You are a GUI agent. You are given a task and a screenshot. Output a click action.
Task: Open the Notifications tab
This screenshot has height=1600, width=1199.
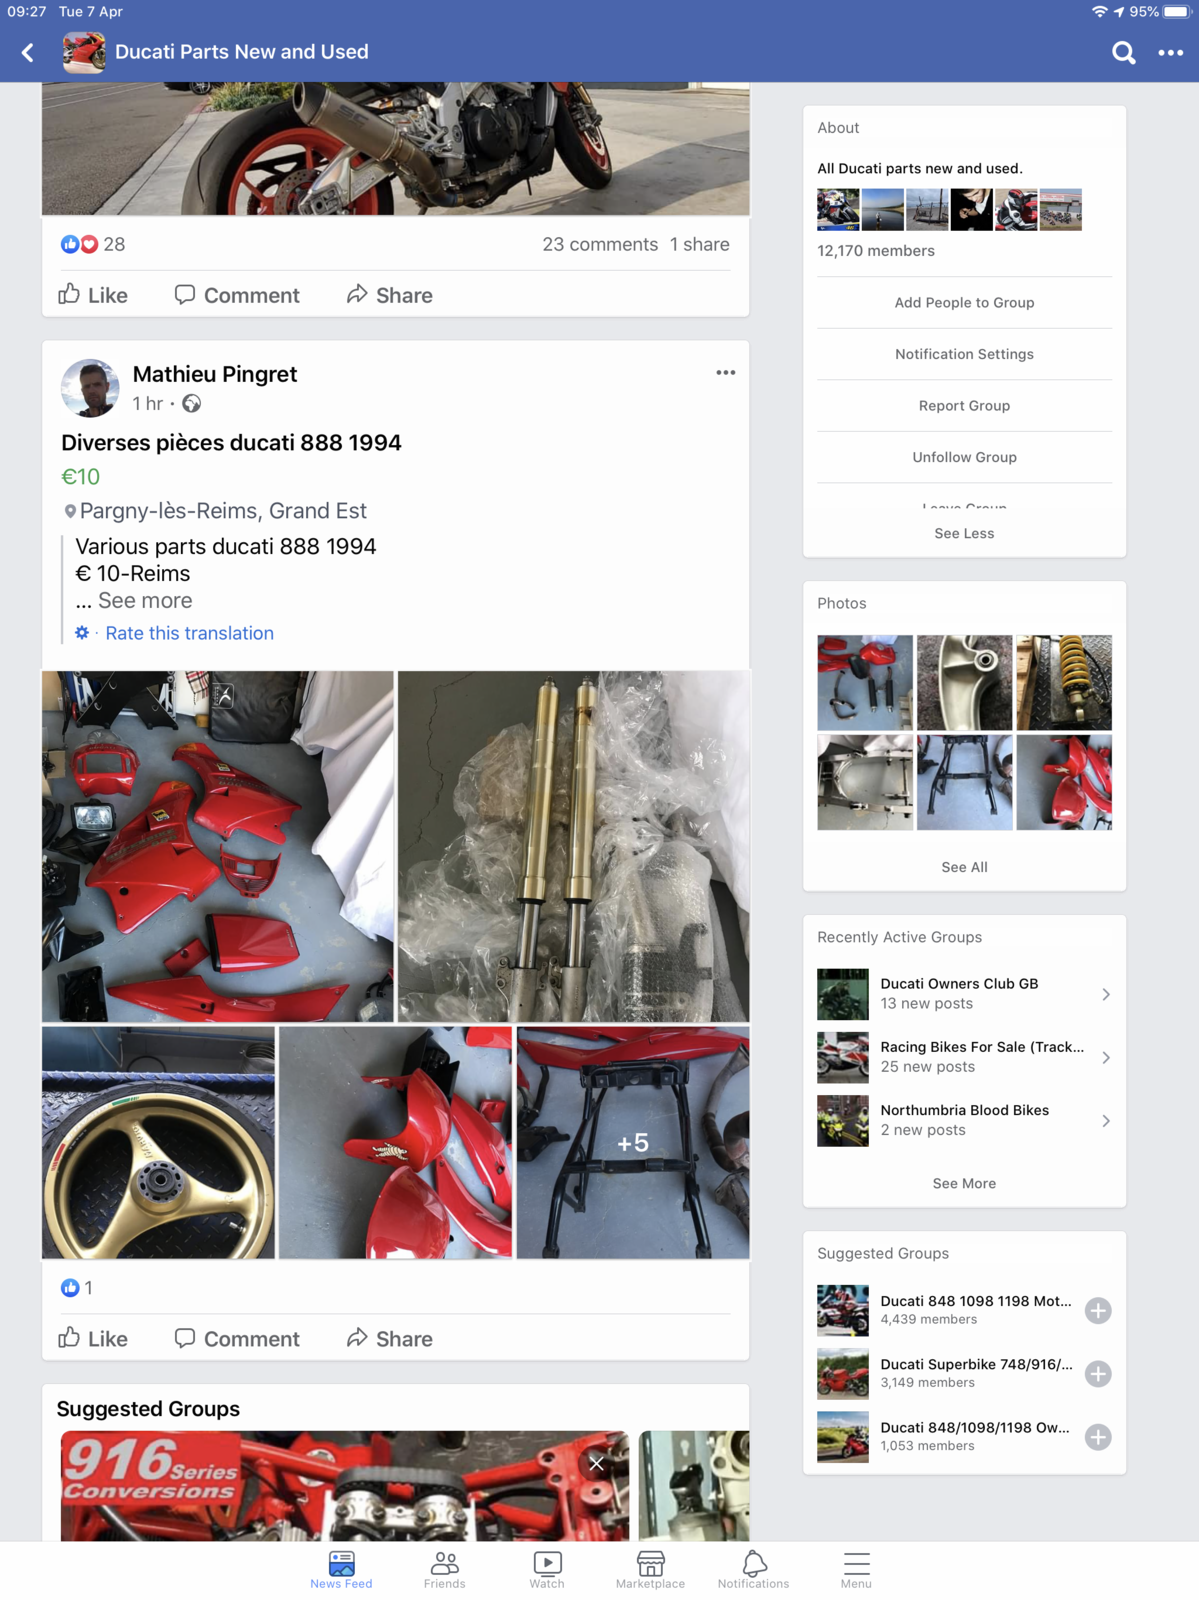753,1569
